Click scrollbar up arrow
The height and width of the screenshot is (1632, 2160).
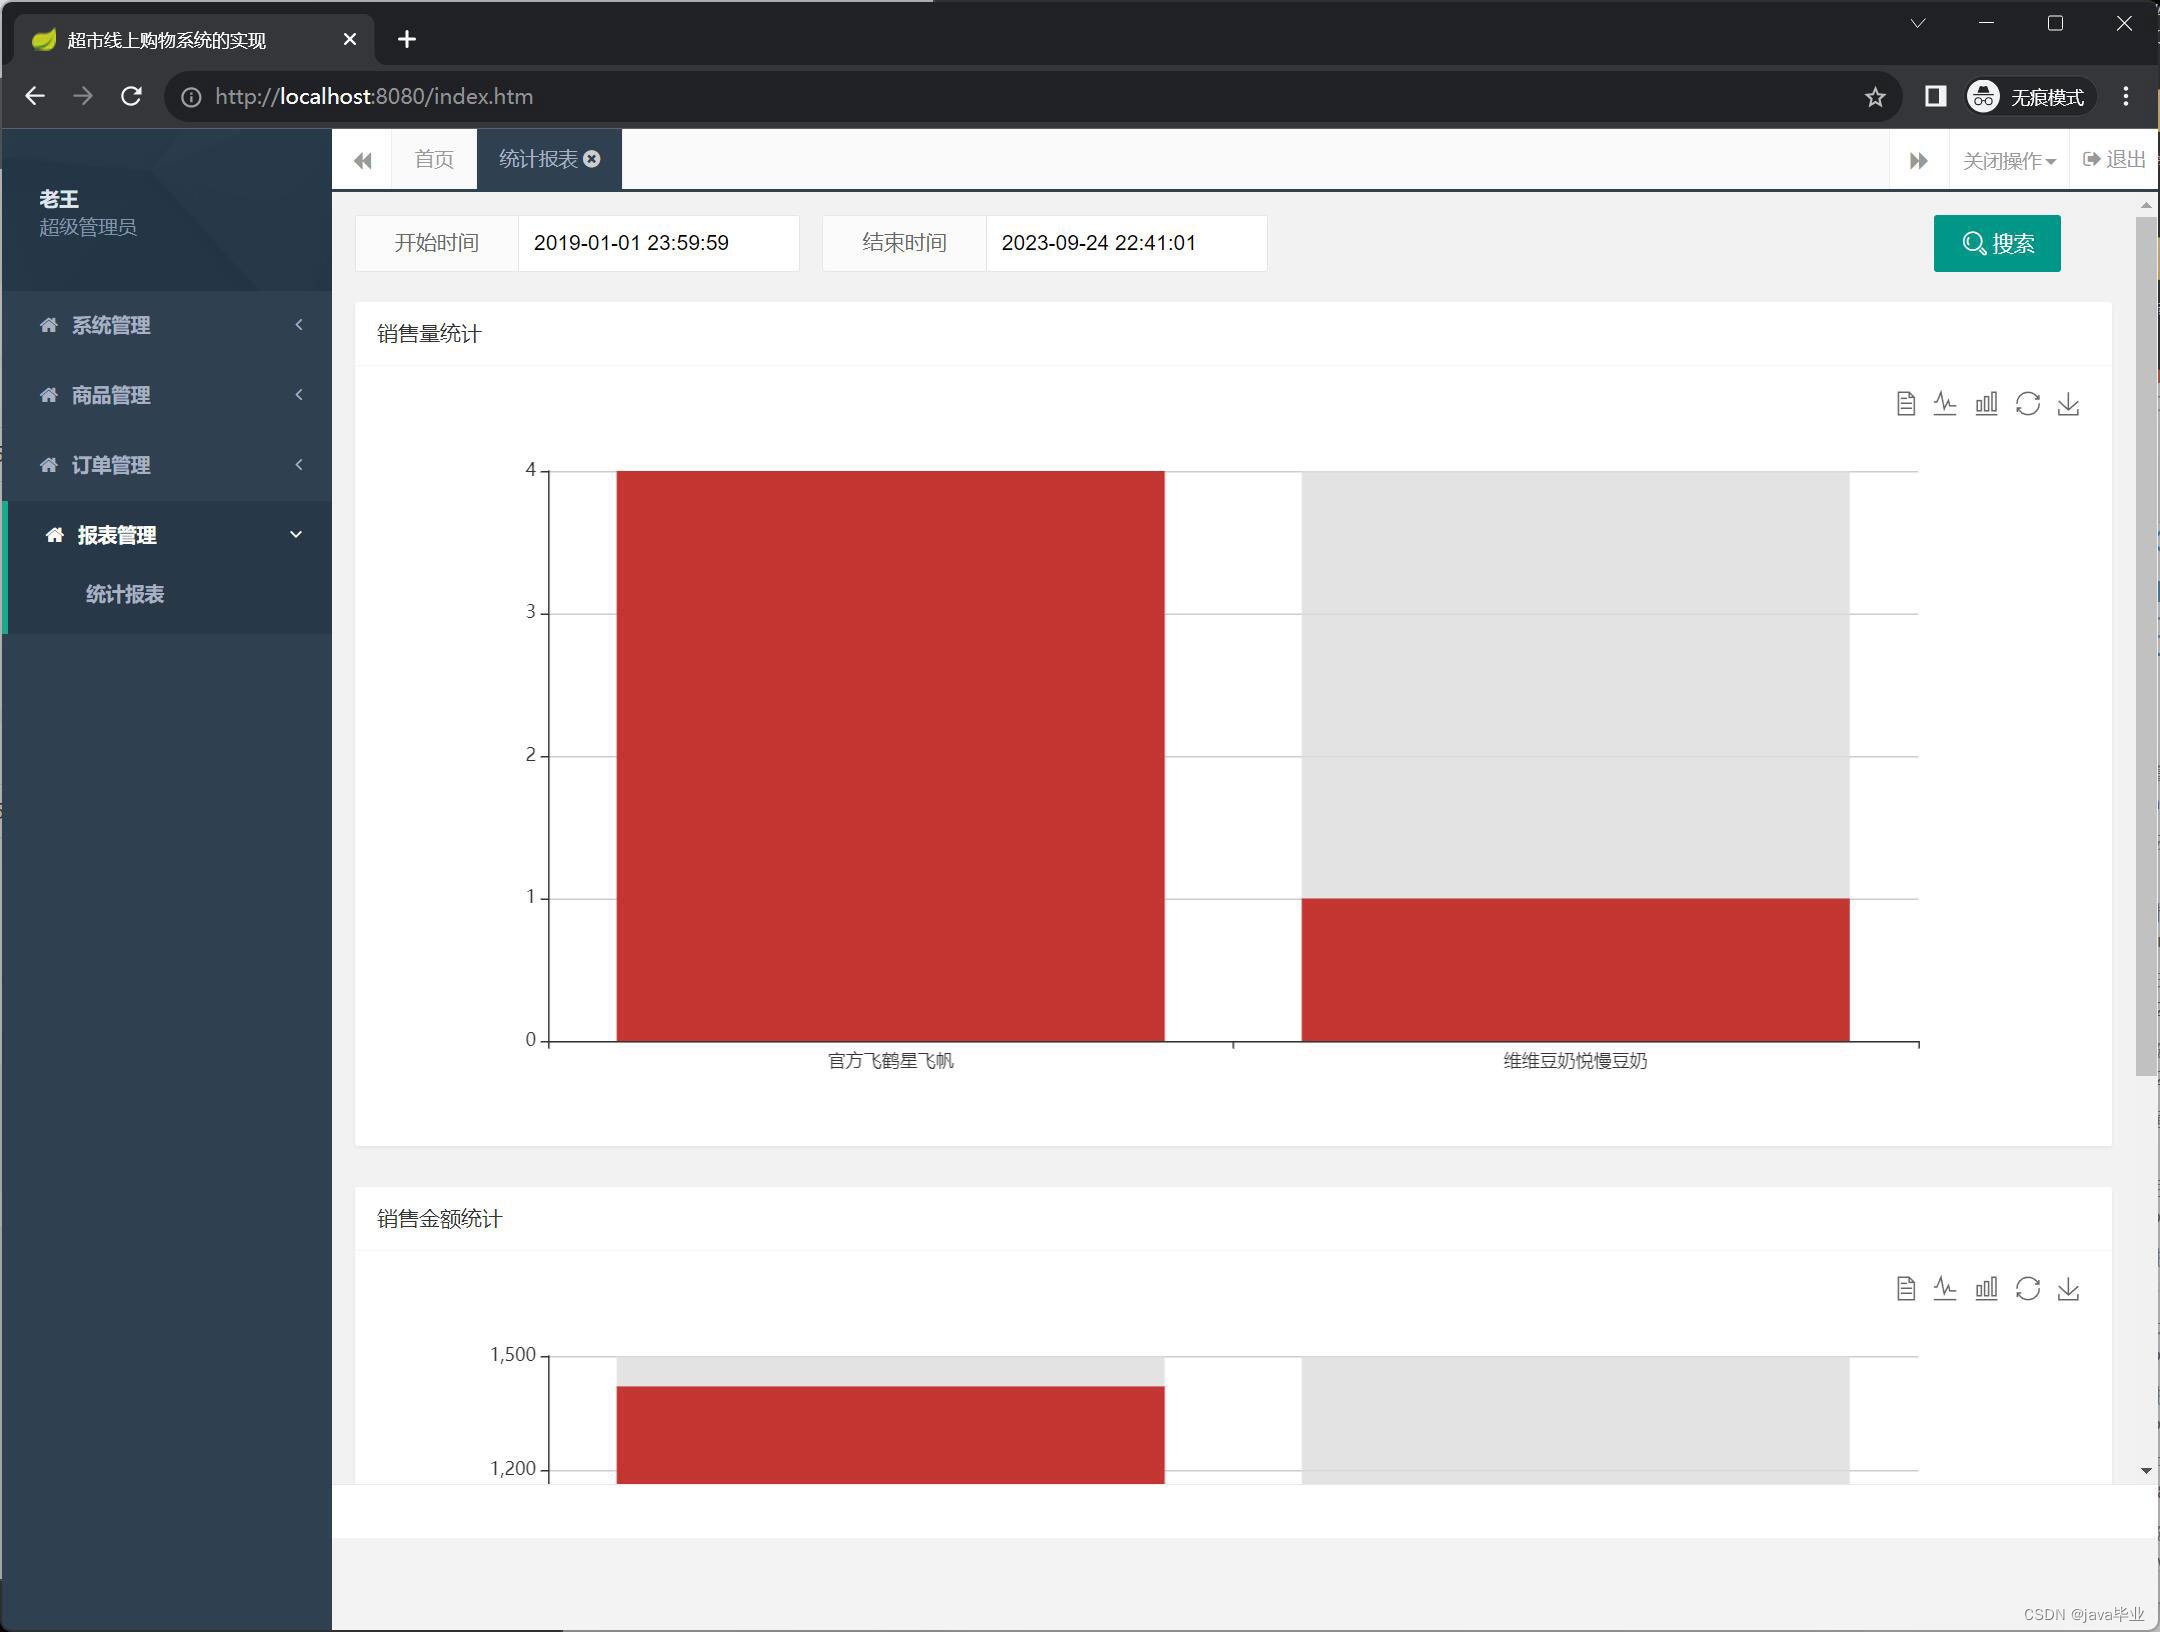pos(2146,205)
